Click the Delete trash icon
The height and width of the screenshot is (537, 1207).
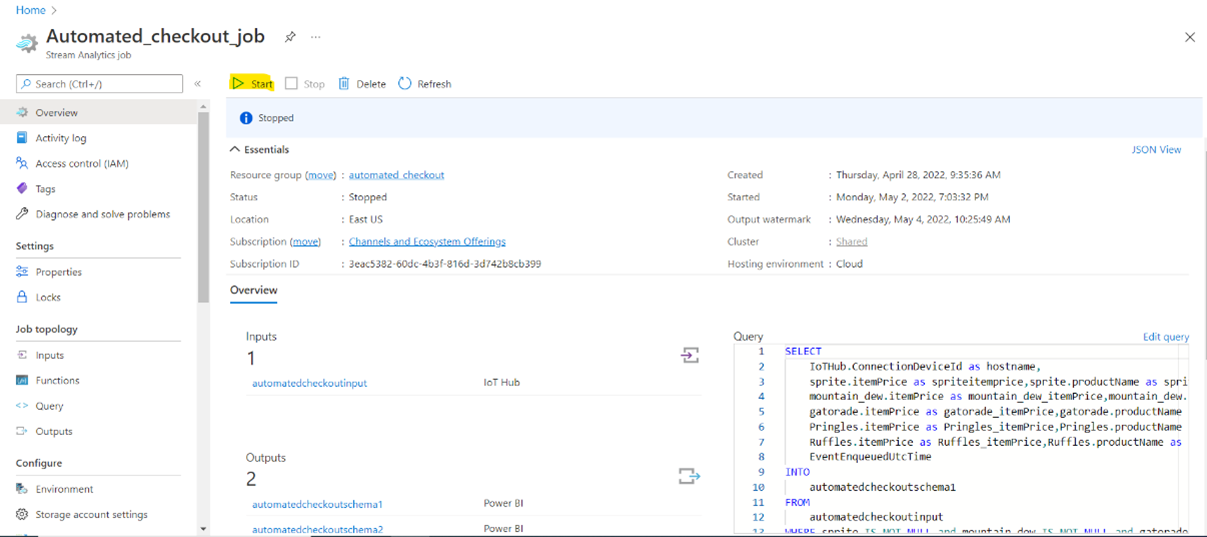point(344,84)
